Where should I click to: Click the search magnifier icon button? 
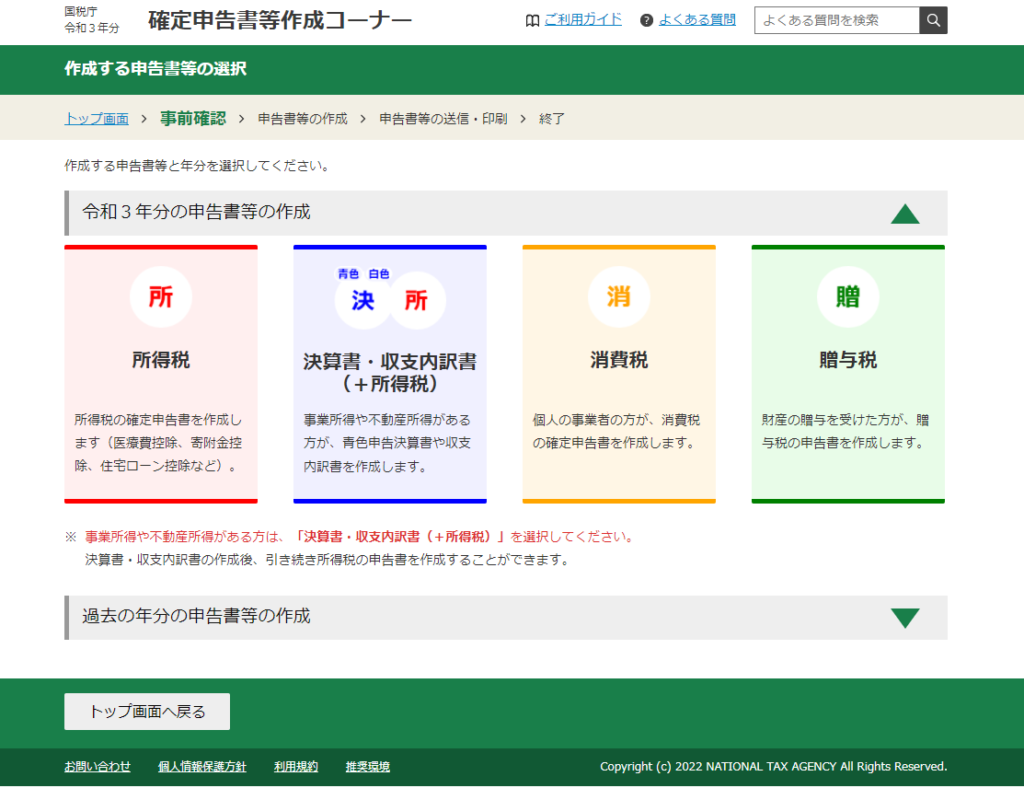(933, 20)
